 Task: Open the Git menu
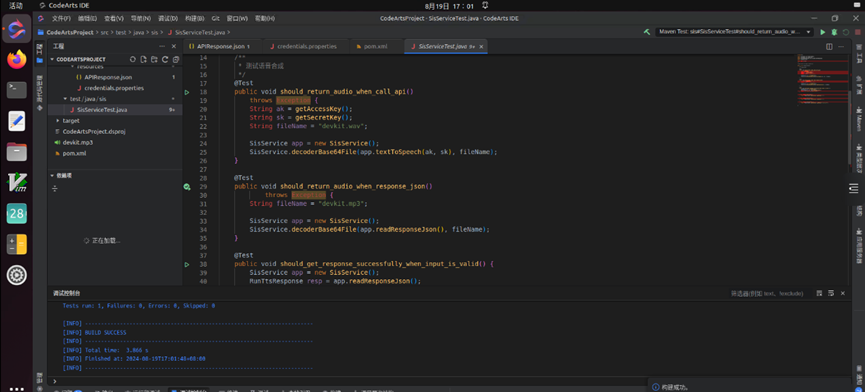click(x=215, y=18)
